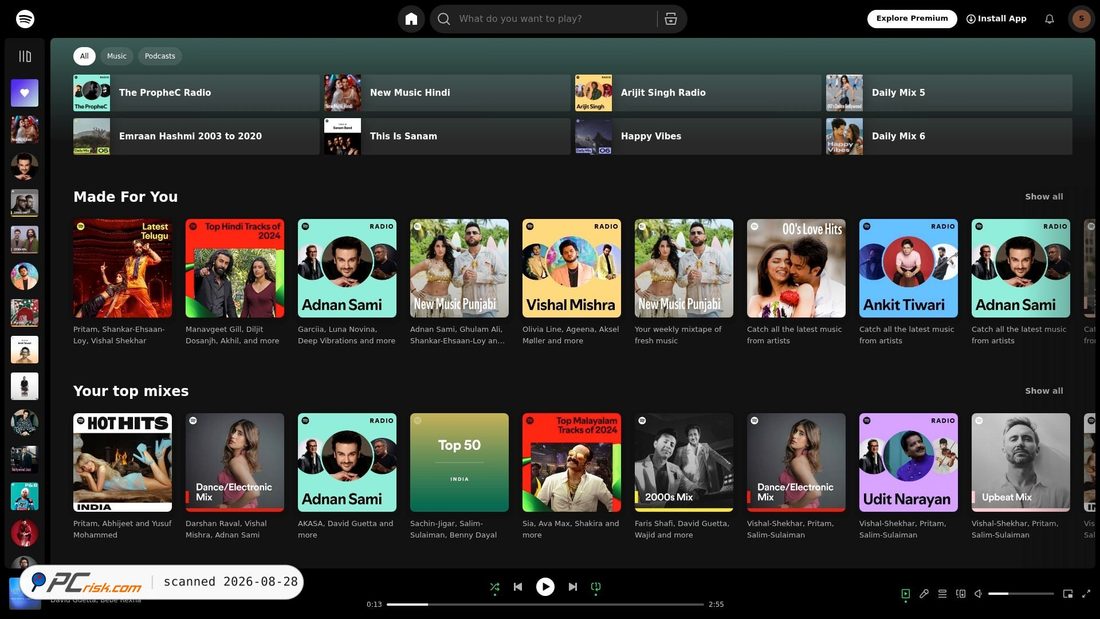1100x619 pixels.
Task: Click Explore Premium button
Action: click(912, 19)
